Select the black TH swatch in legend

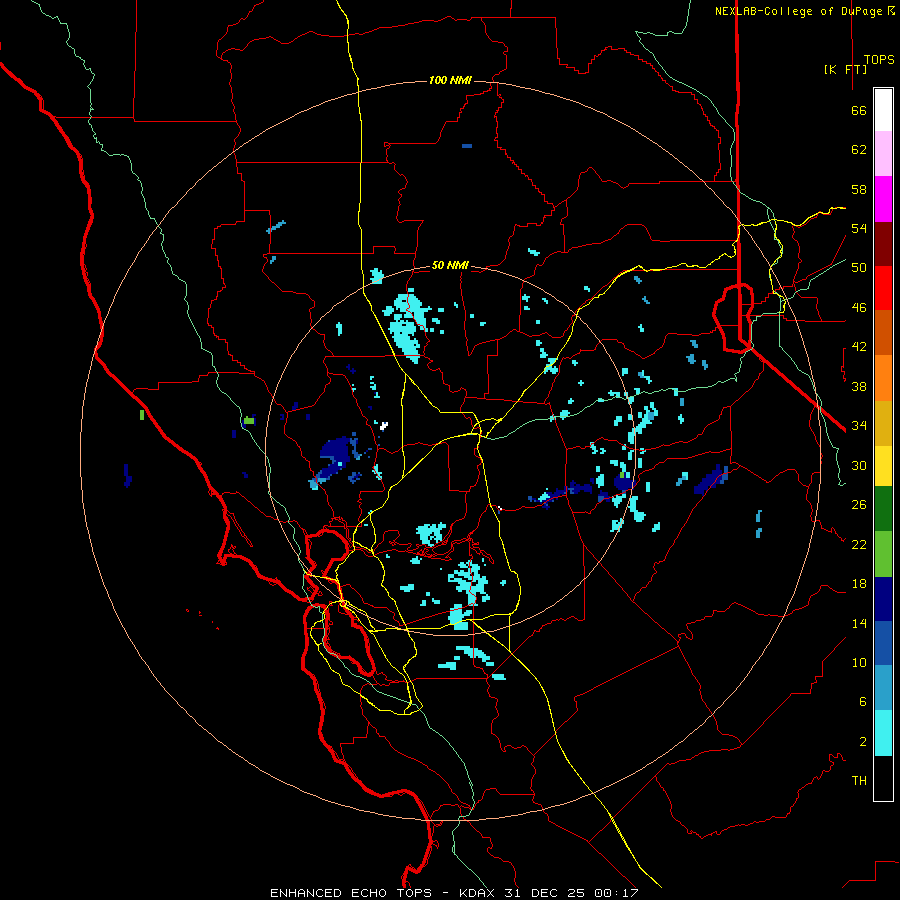pos(883,778)
